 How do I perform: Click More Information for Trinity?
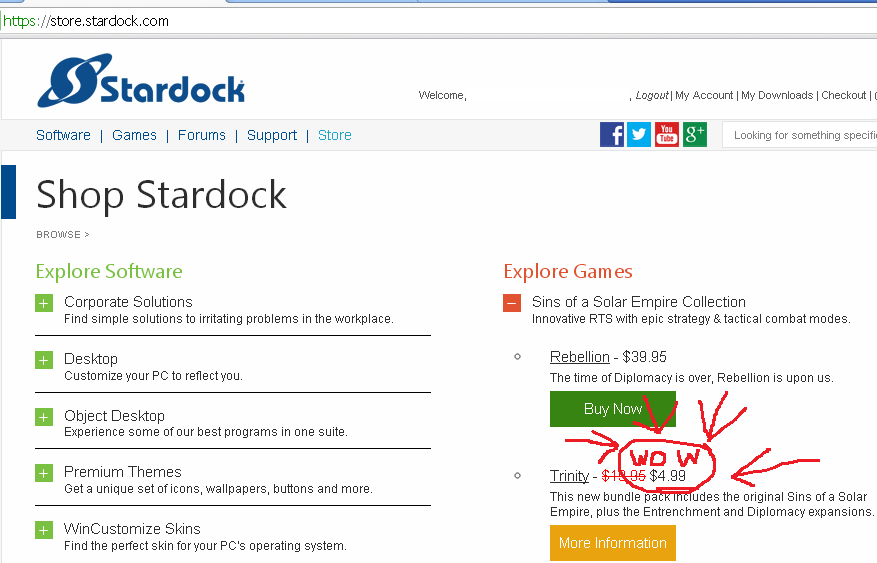[612, 543]
